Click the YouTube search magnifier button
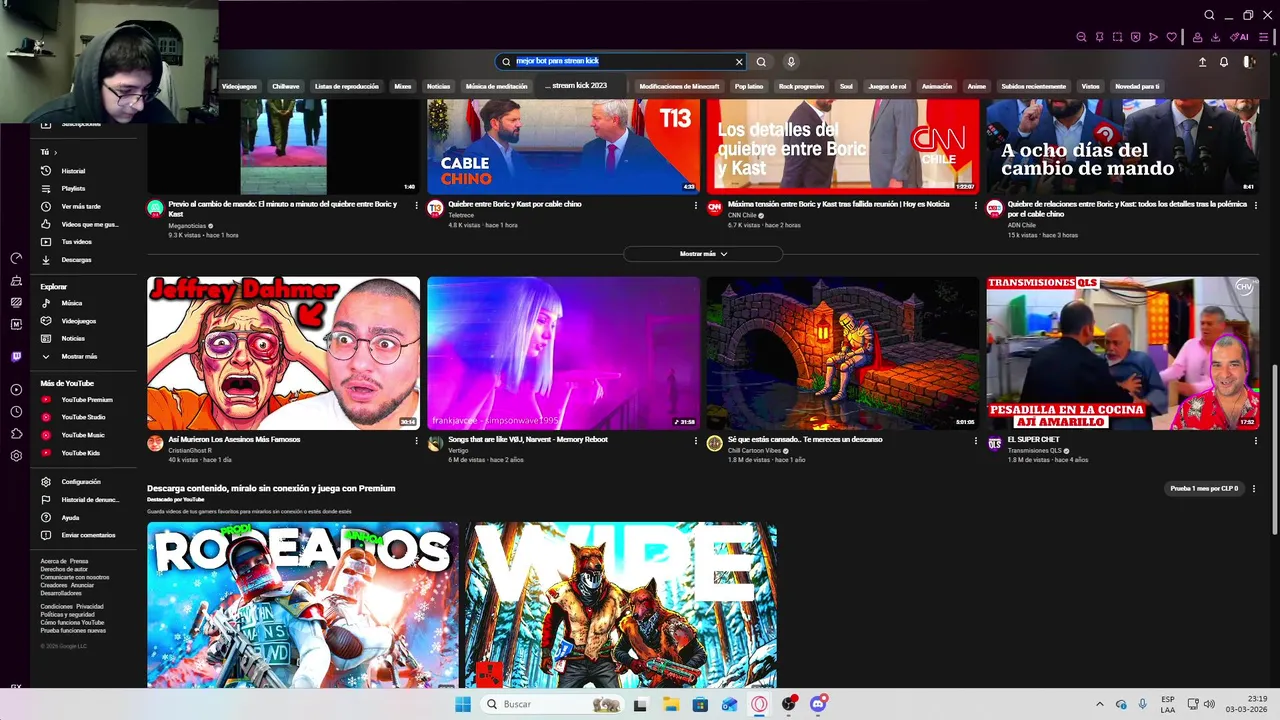The width and height of the screenshot is (1280, 720). 761,62
